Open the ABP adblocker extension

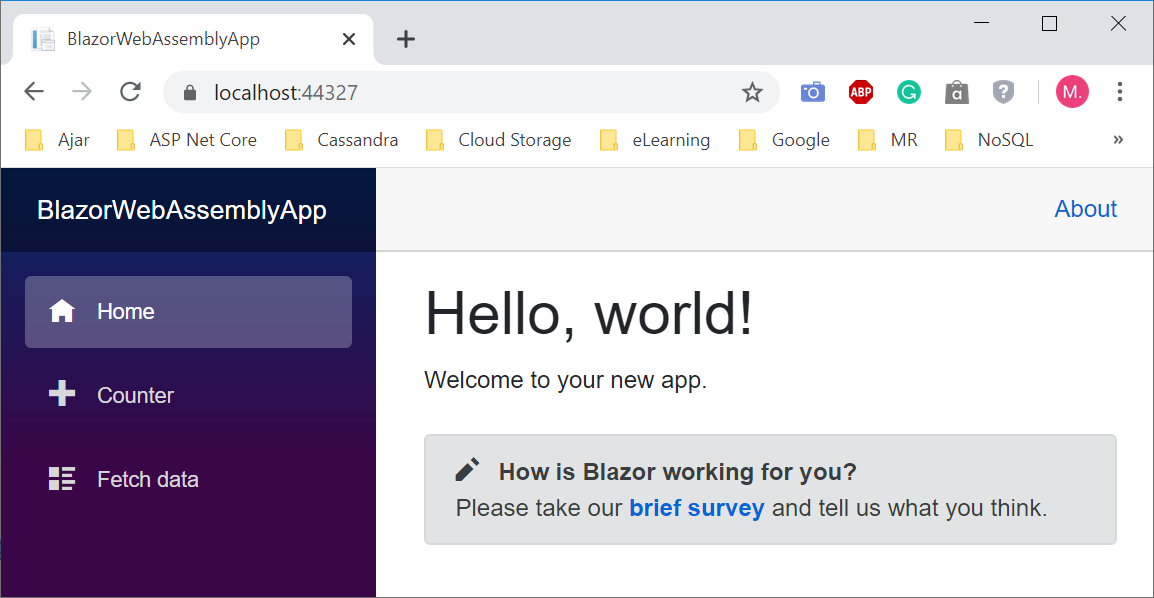(860, 91)
